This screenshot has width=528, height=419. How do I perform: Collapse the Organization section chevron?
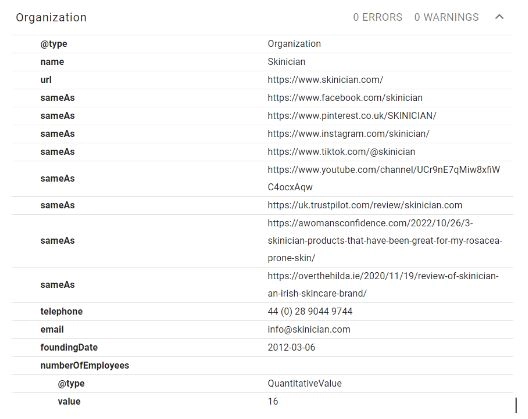click(499, 17)
